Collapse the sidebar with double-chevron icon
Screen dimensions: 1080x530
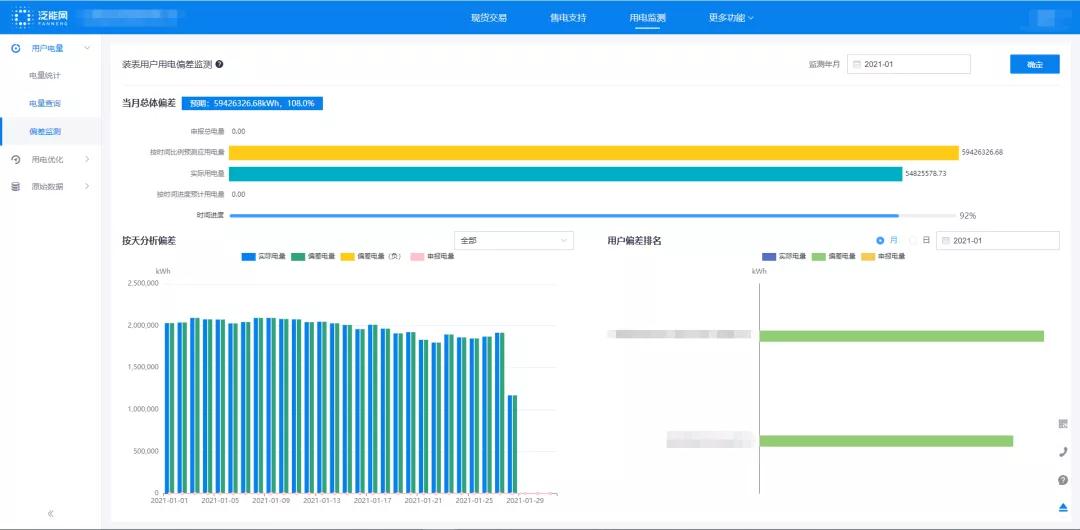[50, 513]
